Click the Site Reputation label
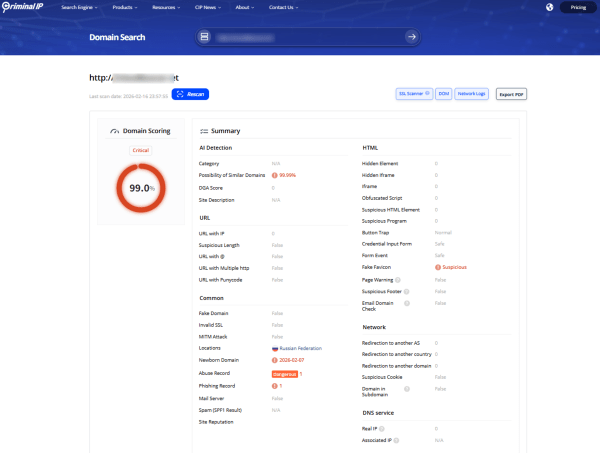600x453 pixels. pyautogui.click(x=216, y=422)
